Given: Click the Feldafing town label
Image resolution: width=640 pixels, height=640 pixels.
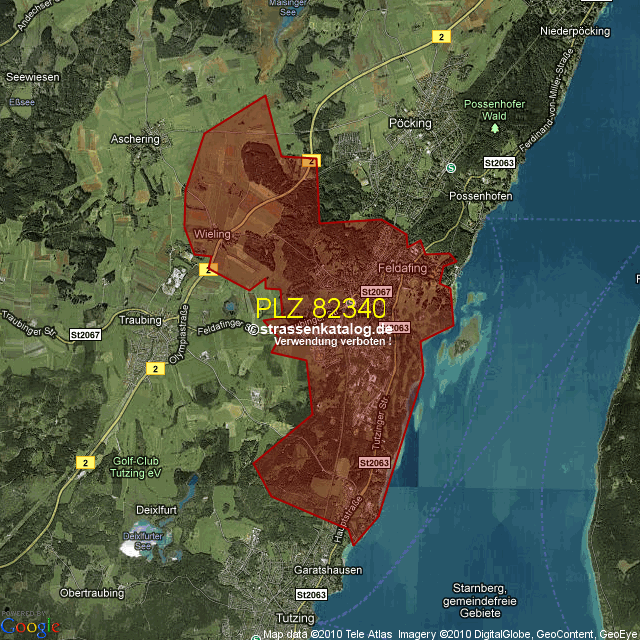Looking at the screenshot, I should tap(402, 268).
